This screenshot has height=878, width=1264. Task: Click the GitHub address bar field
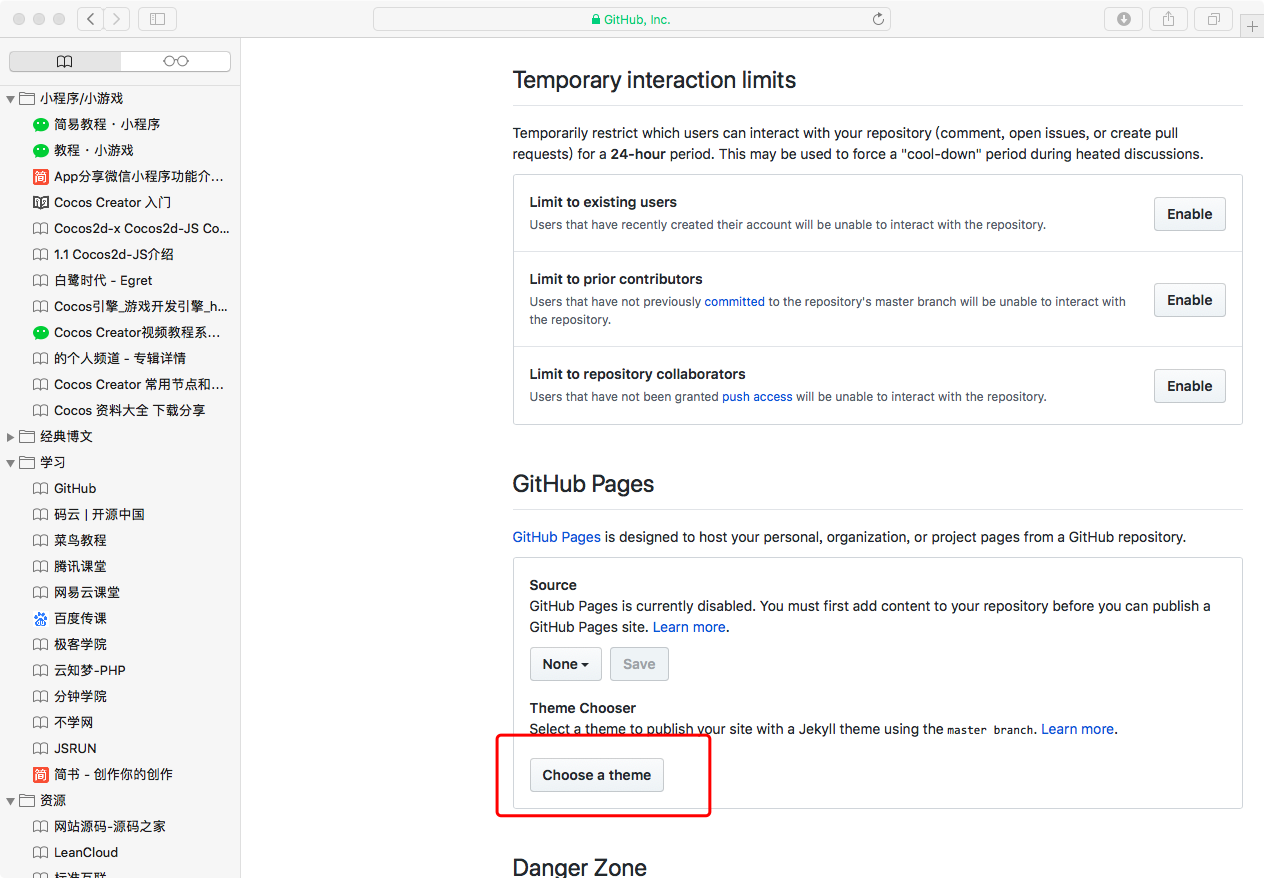click(x=631, y=19)
